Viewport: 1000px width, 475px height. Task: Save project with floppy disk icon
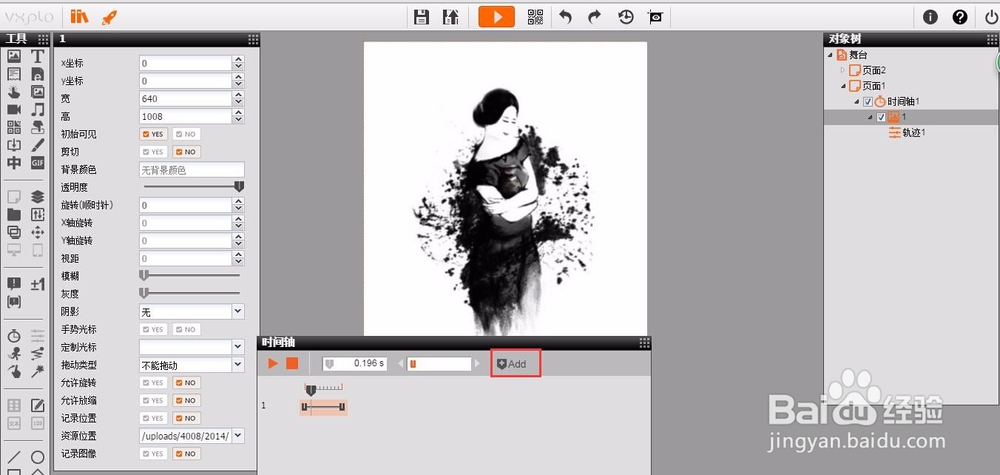pyautogui.click(x=421, y=17)
